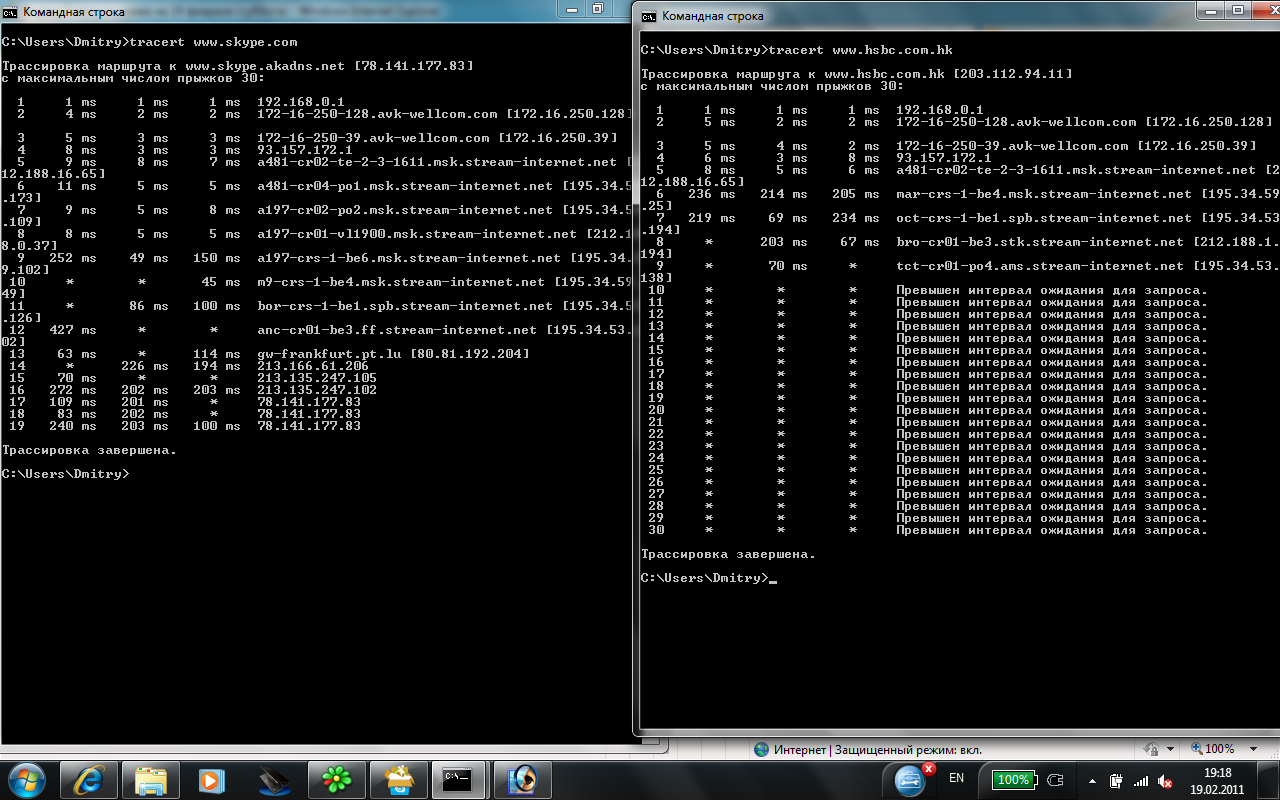Image resolution: width=1280 pixels, height=800 pixels.
Task: Switch to Command Prompt taskbar button
Action: [x=460, y=780]
